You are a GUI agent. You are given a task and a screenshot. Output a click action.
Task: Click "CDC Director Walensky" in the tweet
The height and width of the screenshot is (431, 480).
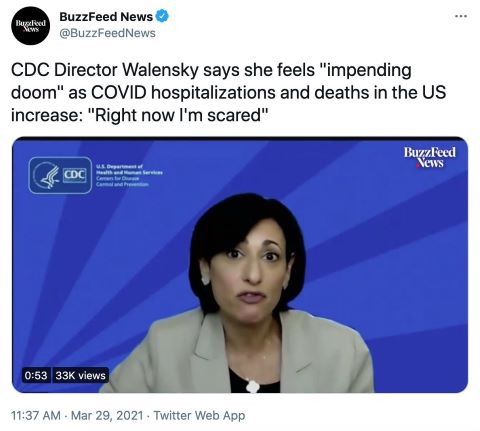pos(104,70)
